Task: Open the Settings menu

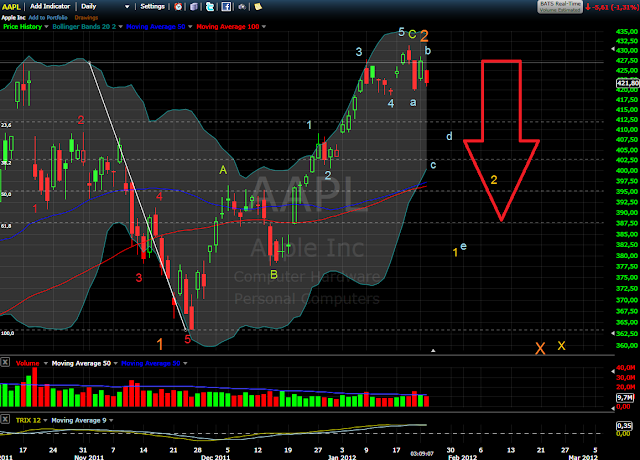Action: 152,7
